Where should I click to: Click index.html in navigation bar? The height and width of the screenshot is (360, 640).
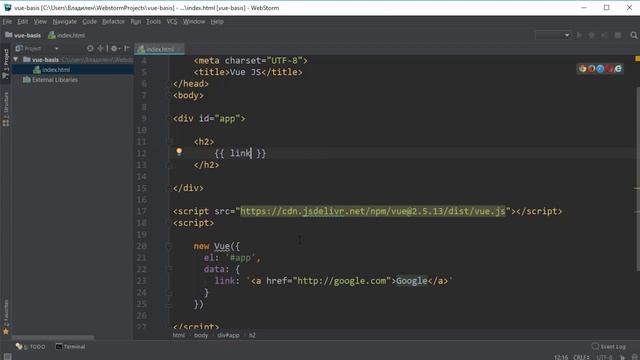(67, 36)
